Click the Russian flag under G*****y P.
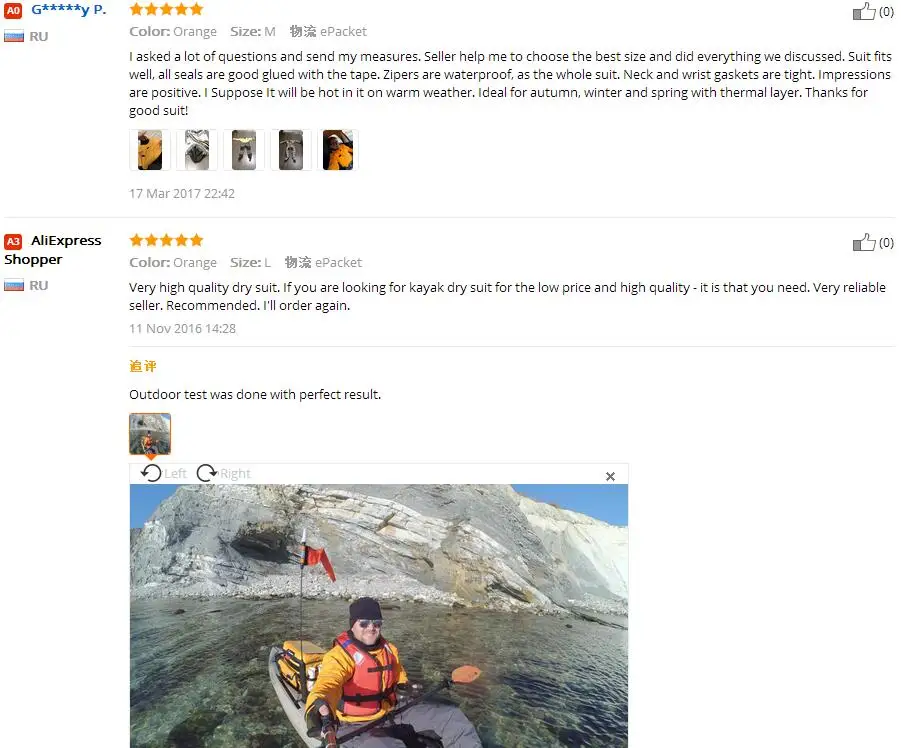 (x=14, y=36)
